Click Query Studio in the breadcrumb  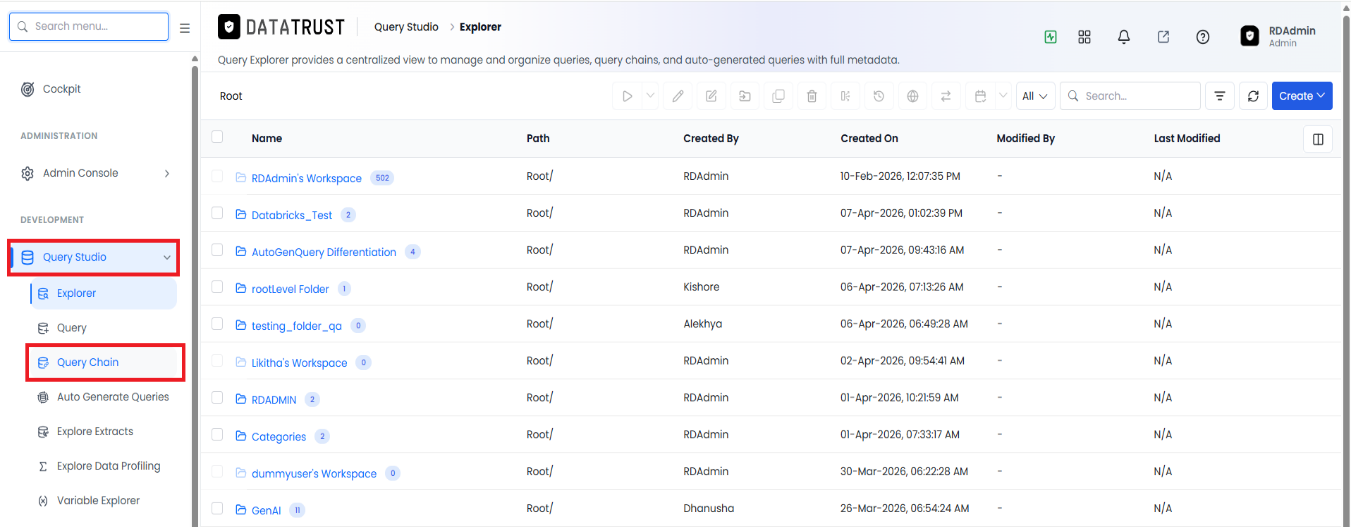(406, 27)
